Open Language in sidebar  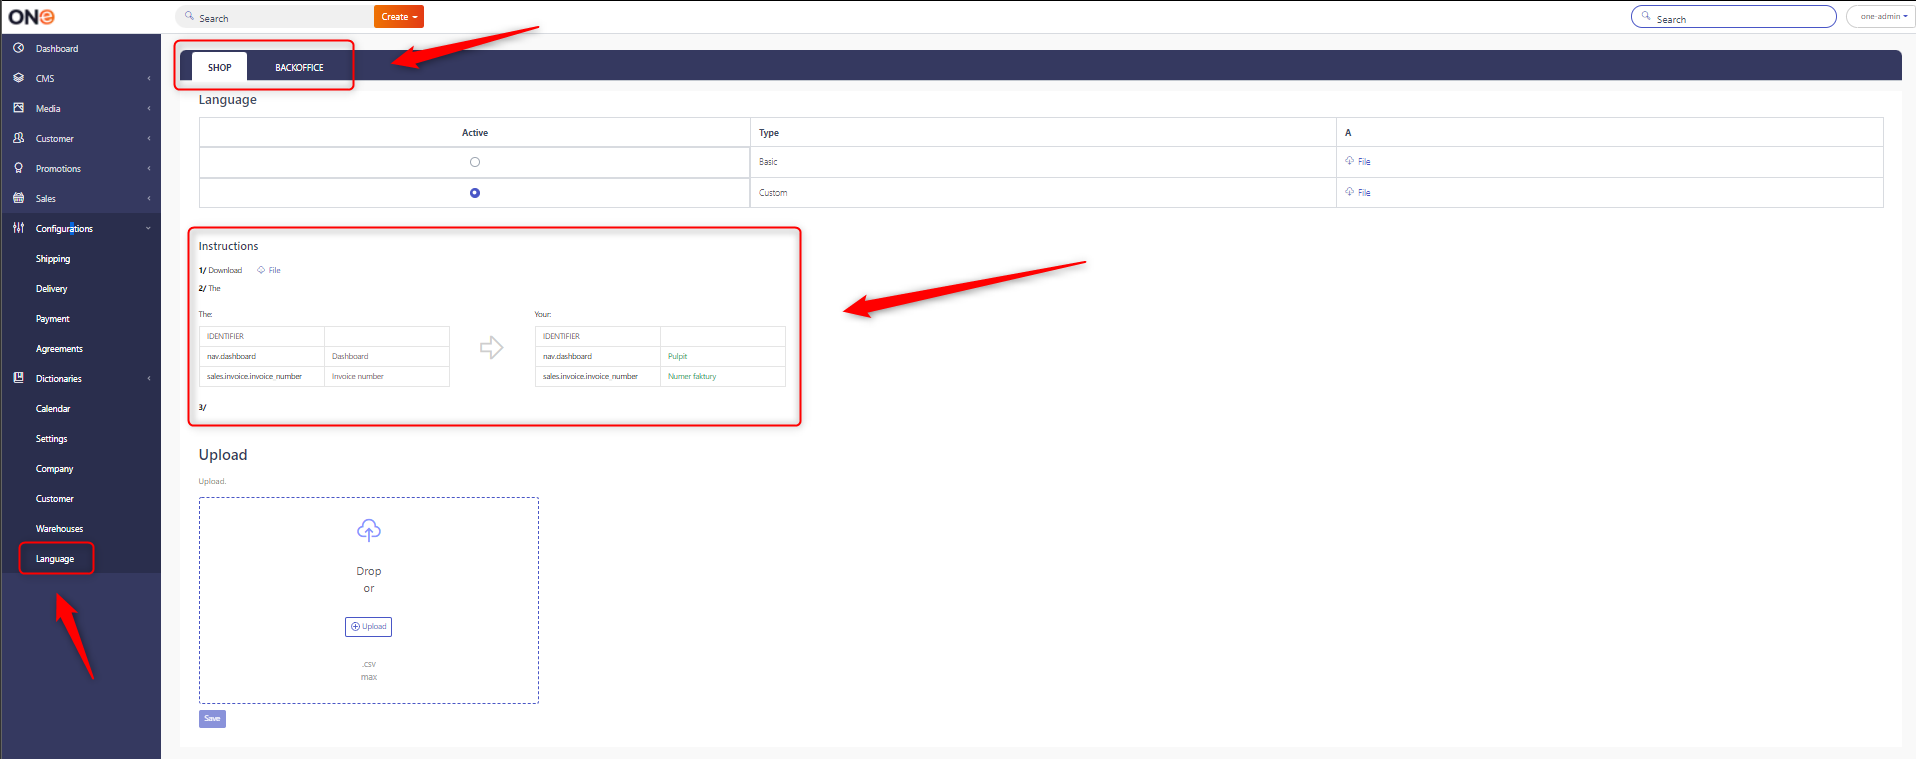tap(55, 559)
